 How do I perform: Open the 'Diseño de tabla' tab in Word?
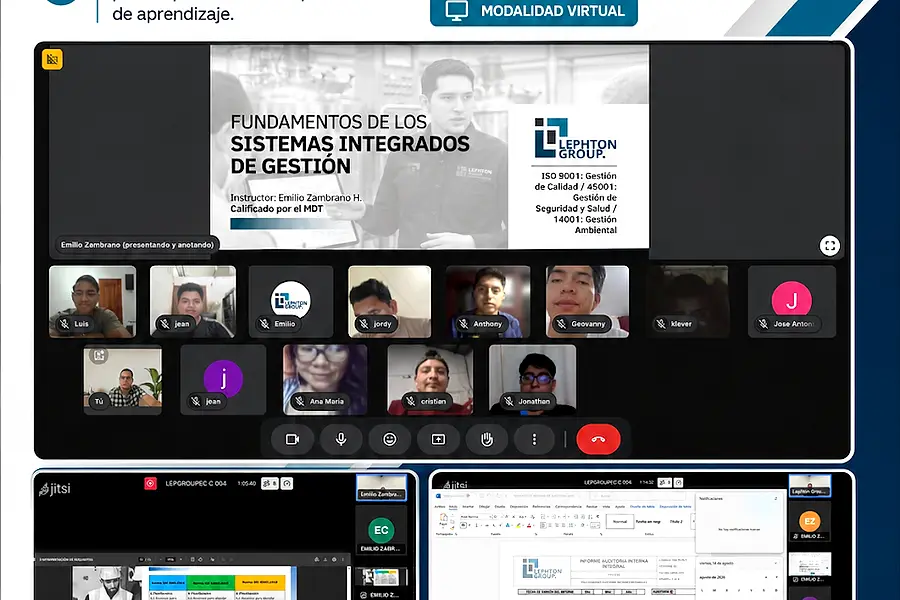tap(642, 506)
